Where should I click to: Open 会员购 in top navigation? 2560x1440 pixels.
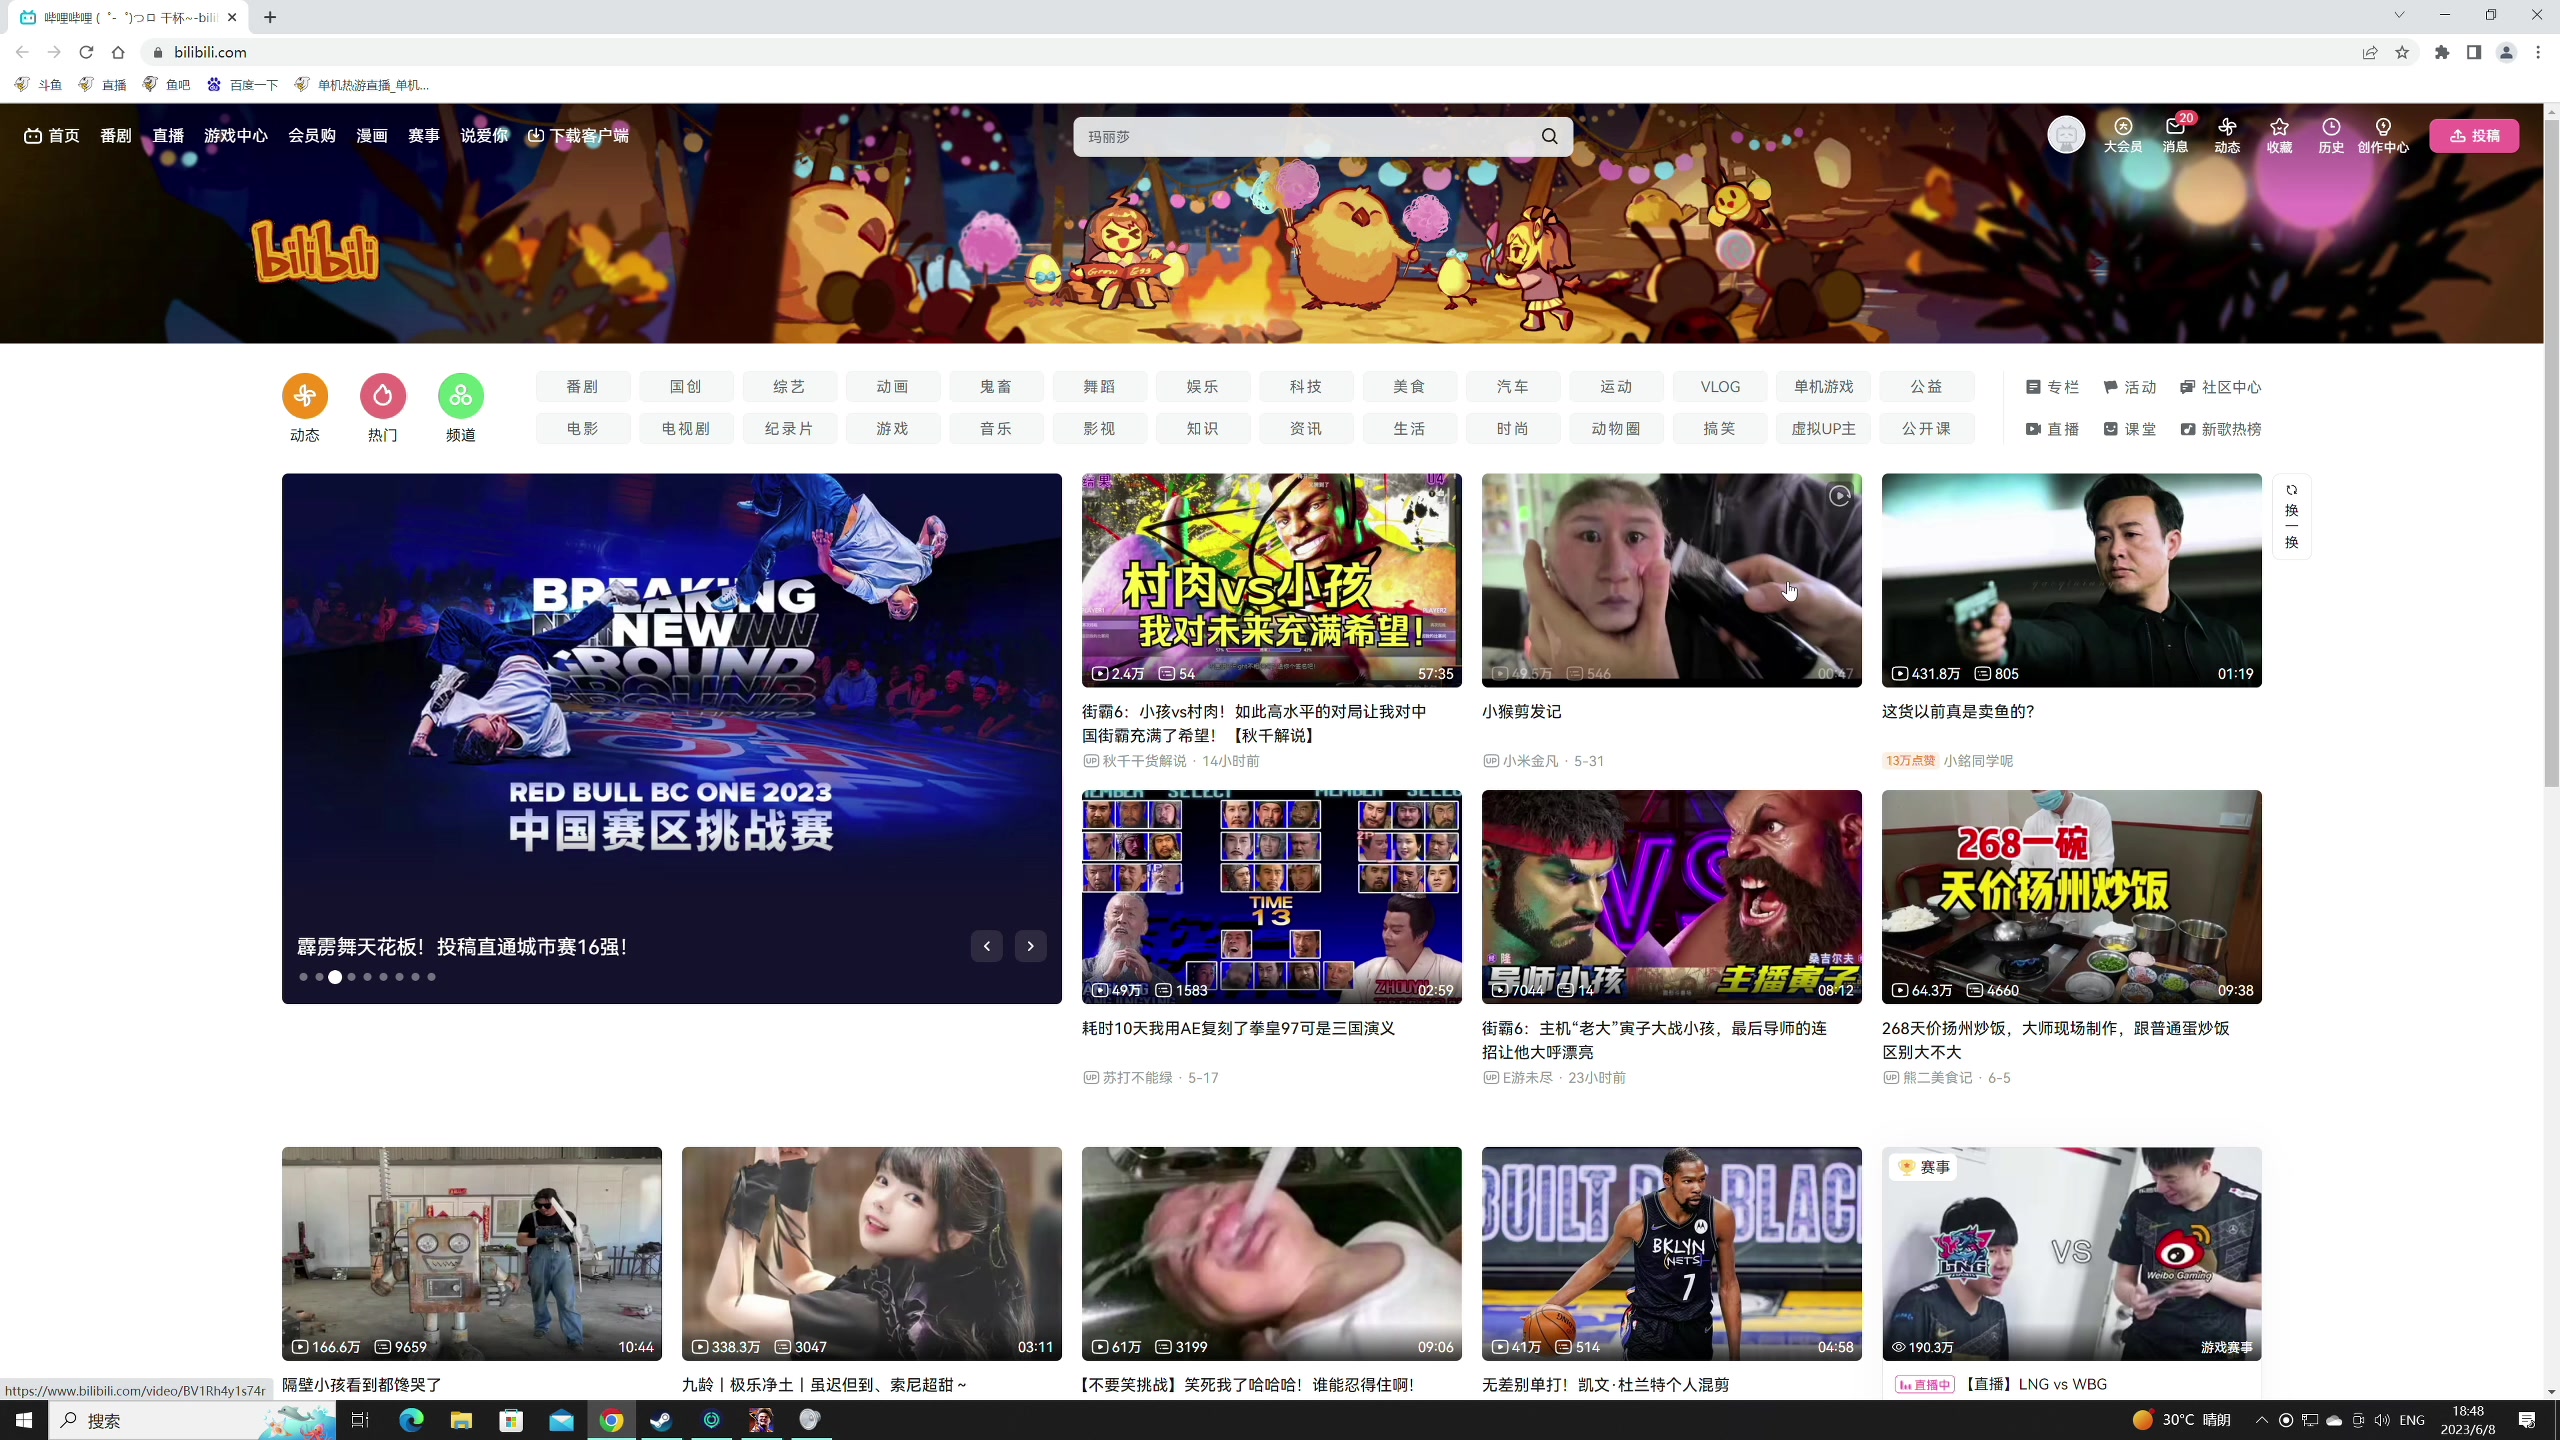point(312,136)
